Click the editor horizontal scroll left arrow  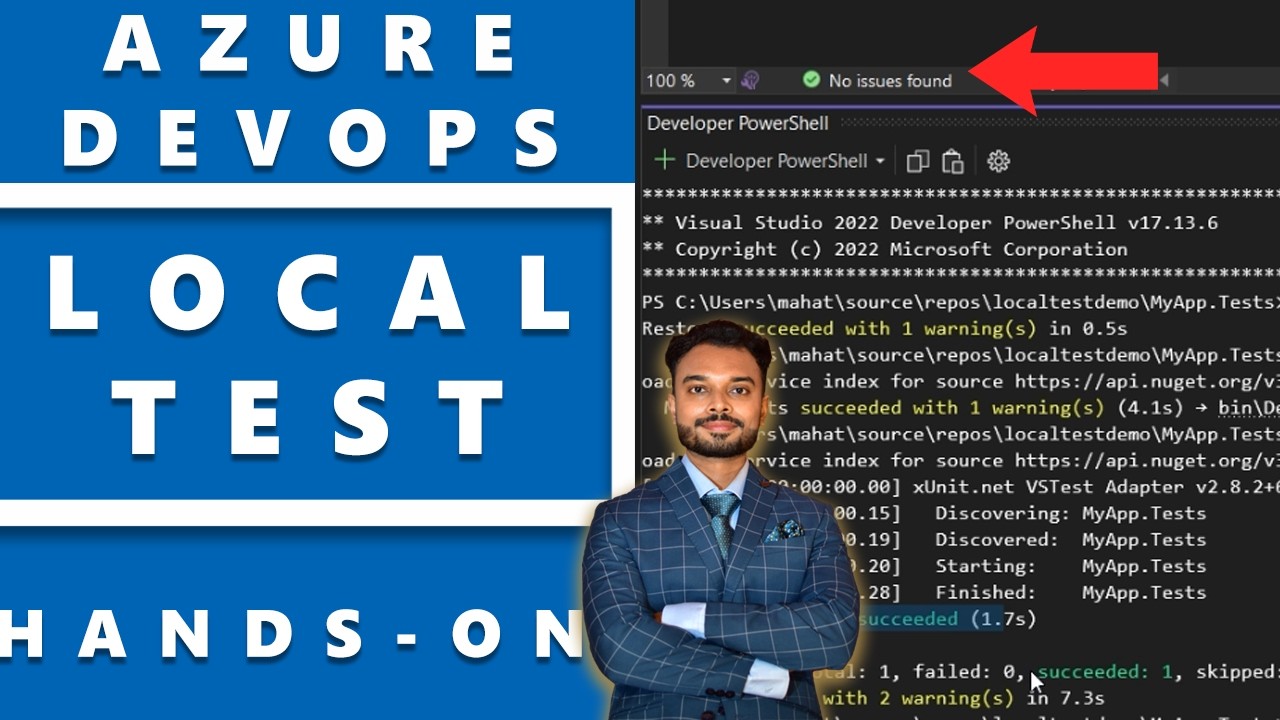coord(1163,80)
